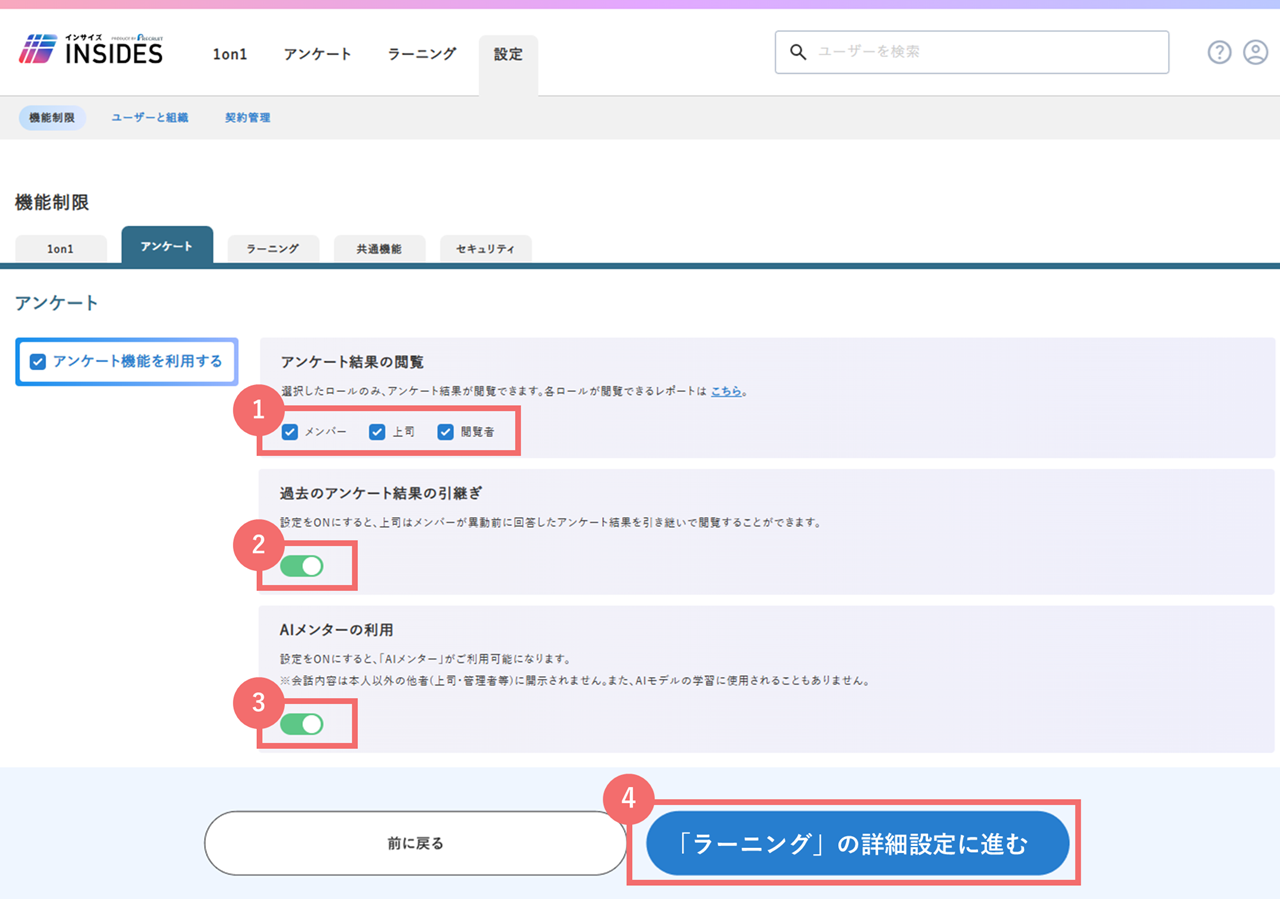Open the こちら report link
Screen dimensions: 1280x899
tap(726, 391)
